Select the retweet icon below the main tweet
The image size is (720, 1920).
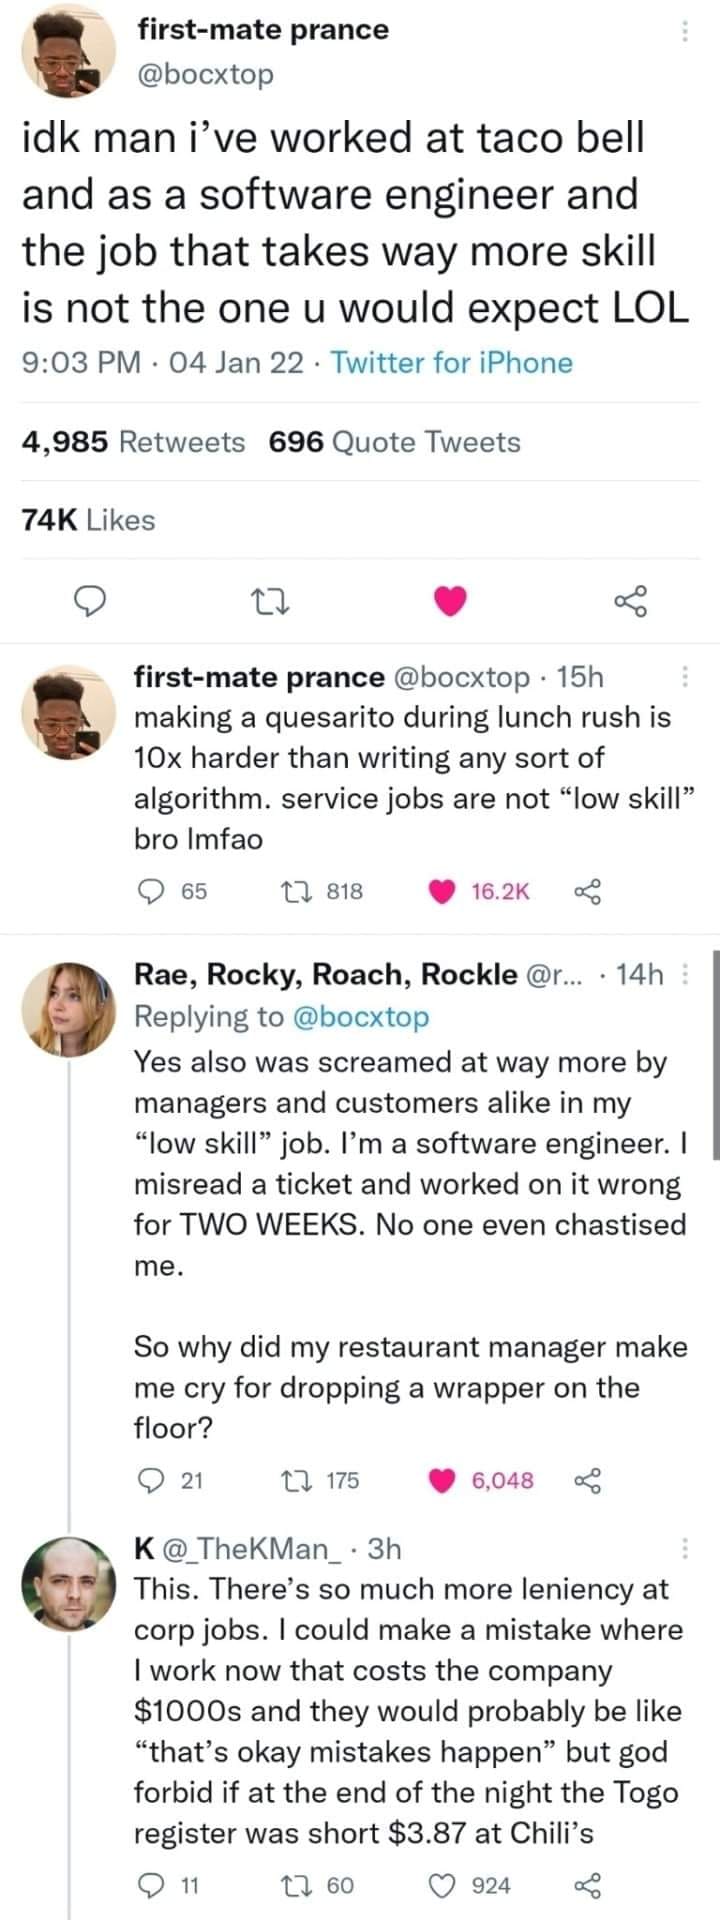[x=272, y=602]
